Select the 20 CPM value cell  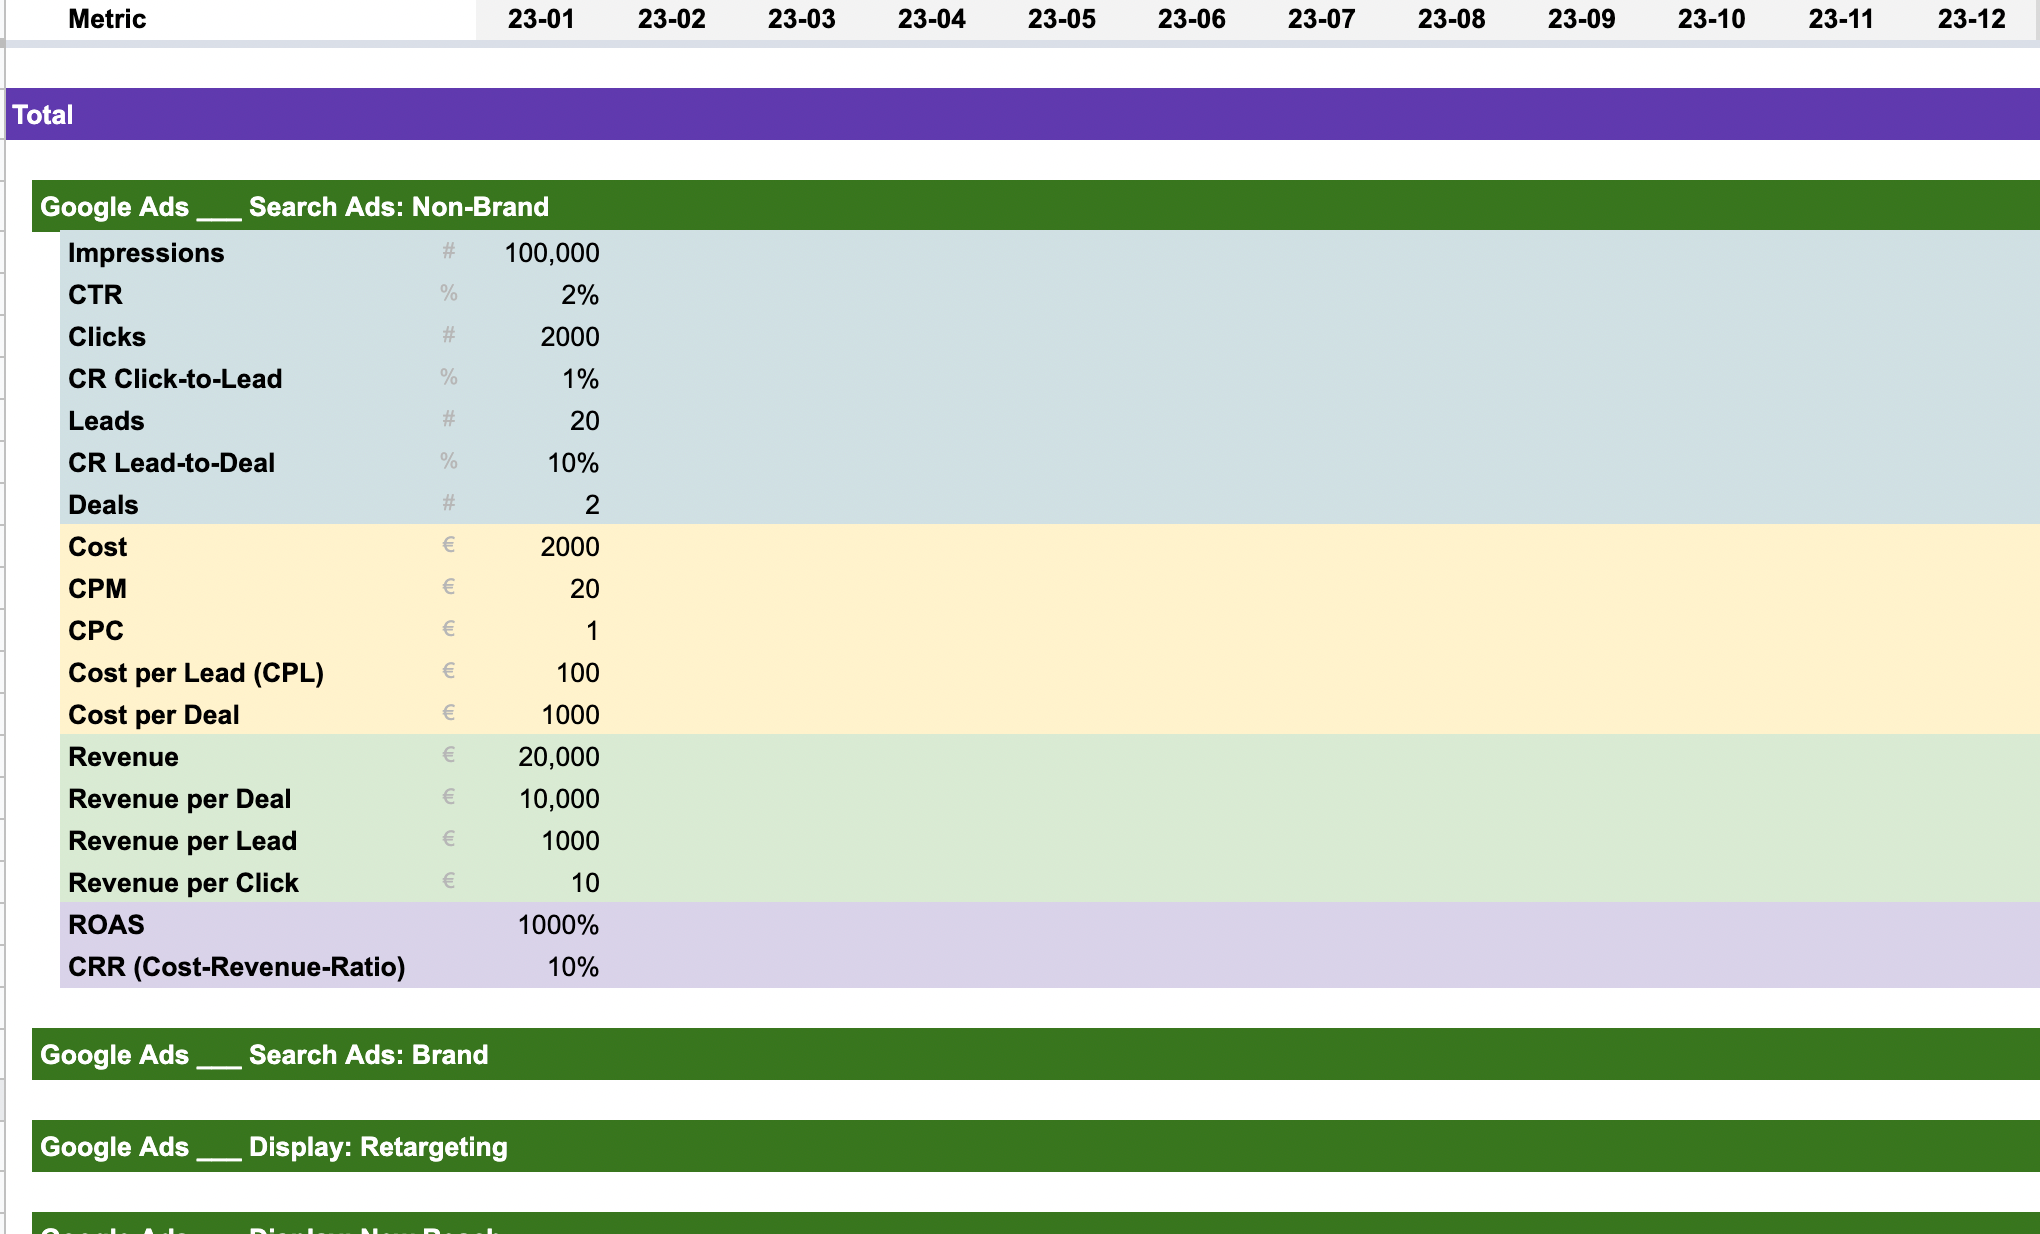click(x=585, y=589)
